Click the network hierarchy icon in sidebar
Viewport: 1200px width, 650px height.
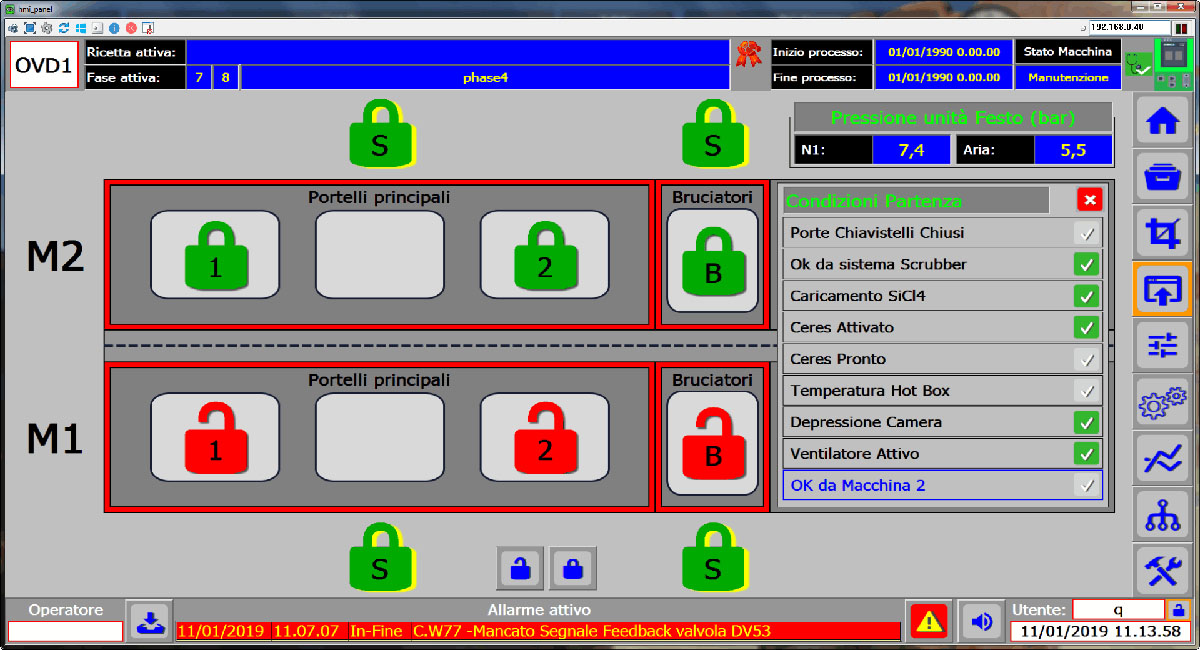pos(1162,515)
